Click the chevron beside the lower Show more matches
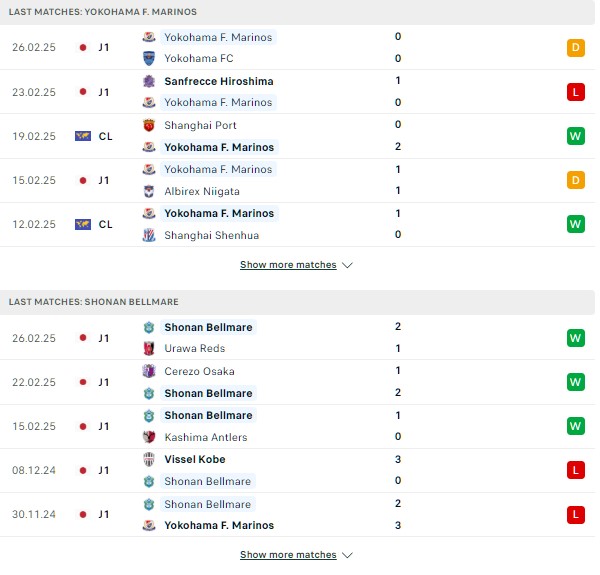600x575 pixels. tap(347, 555)
